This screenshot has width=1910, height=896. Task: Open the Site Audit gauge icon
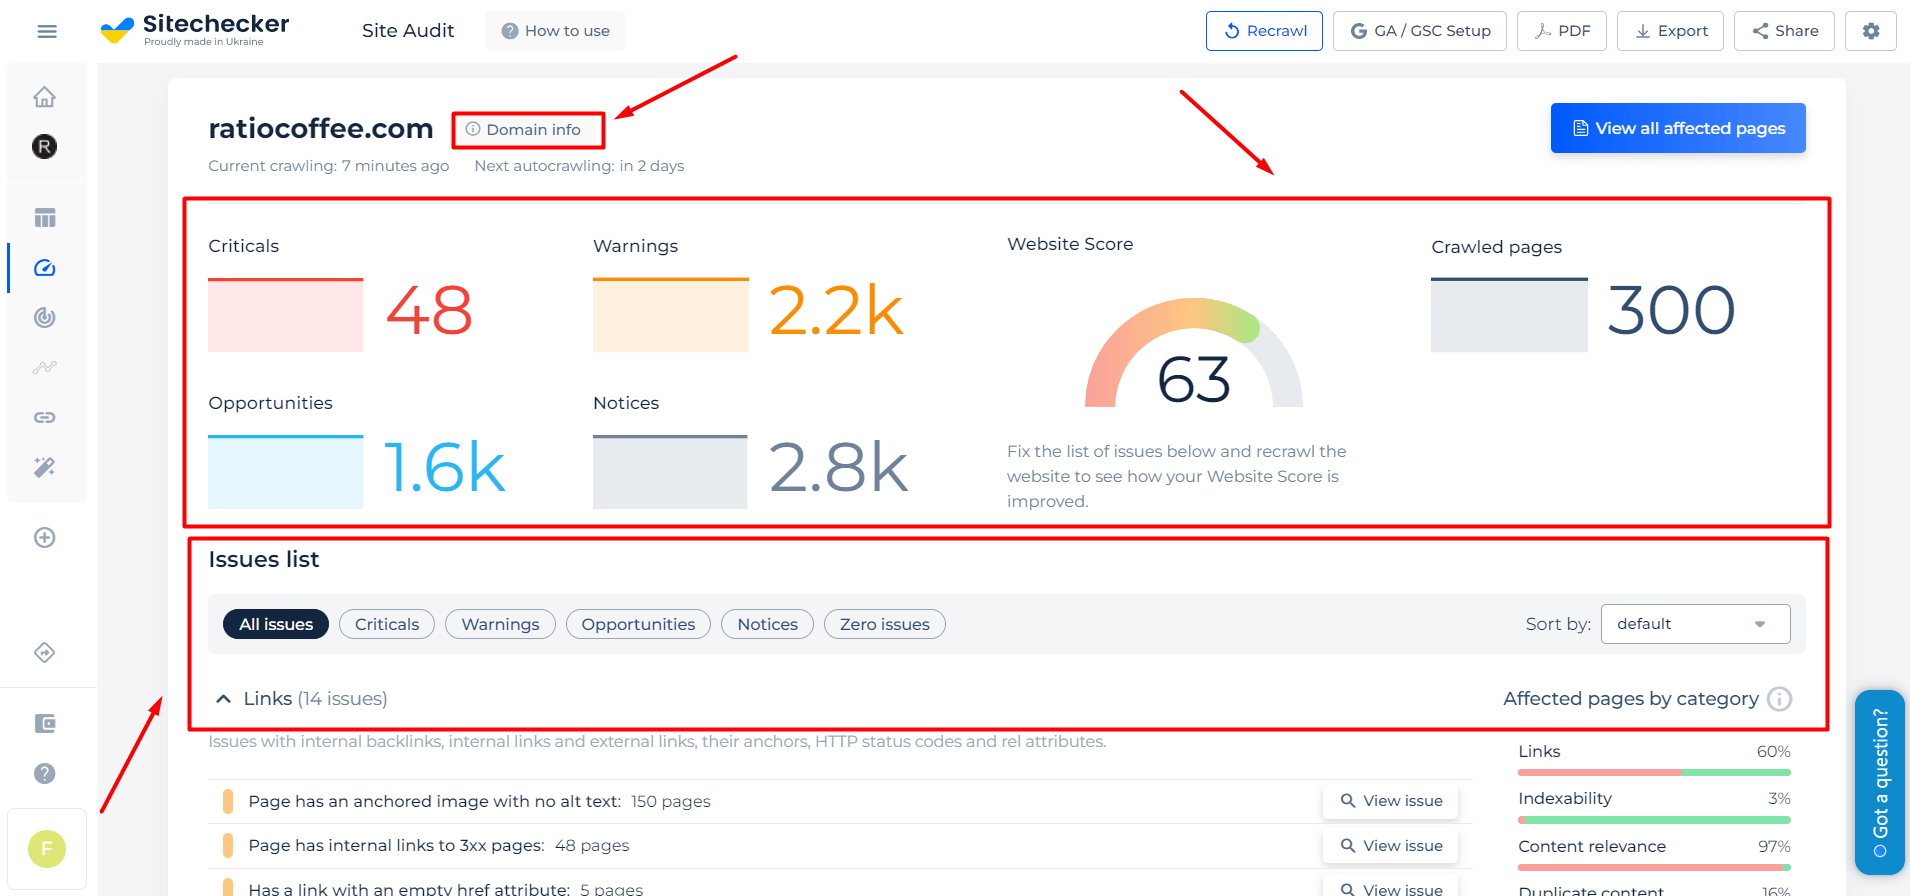pos(45,268)
